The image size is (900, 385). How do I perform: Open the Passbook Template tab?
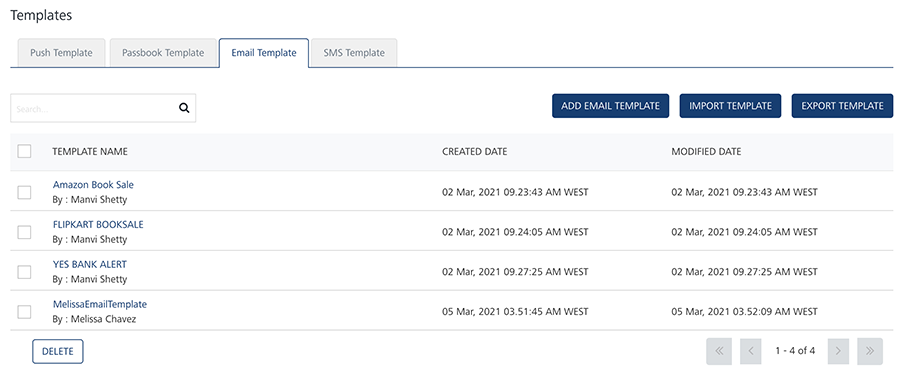click(163, 53)
